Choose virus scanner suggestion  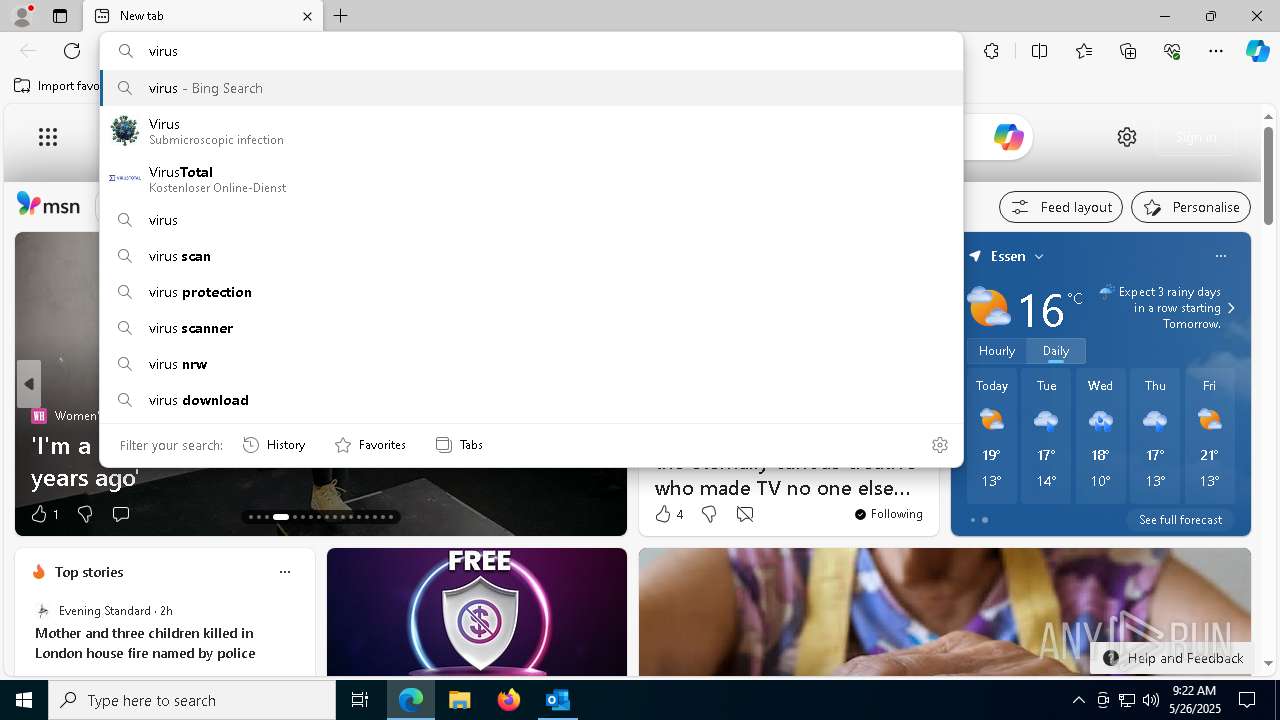coord(531,328)
